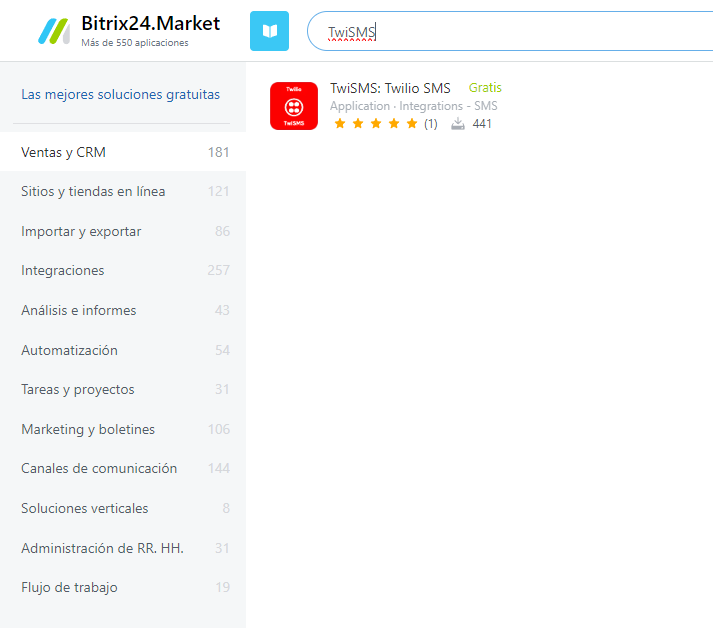Open TwiSMS: Twilio SMS app title

point(390,88)
